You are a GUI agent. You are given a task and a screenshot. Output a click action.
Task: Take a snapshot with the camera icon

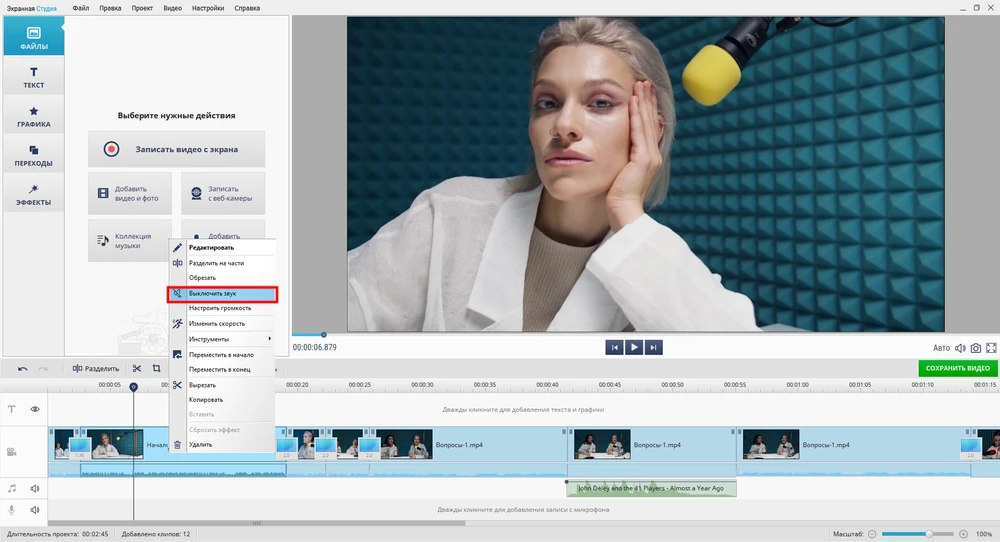pyautogui.click(x=975, y=348)
